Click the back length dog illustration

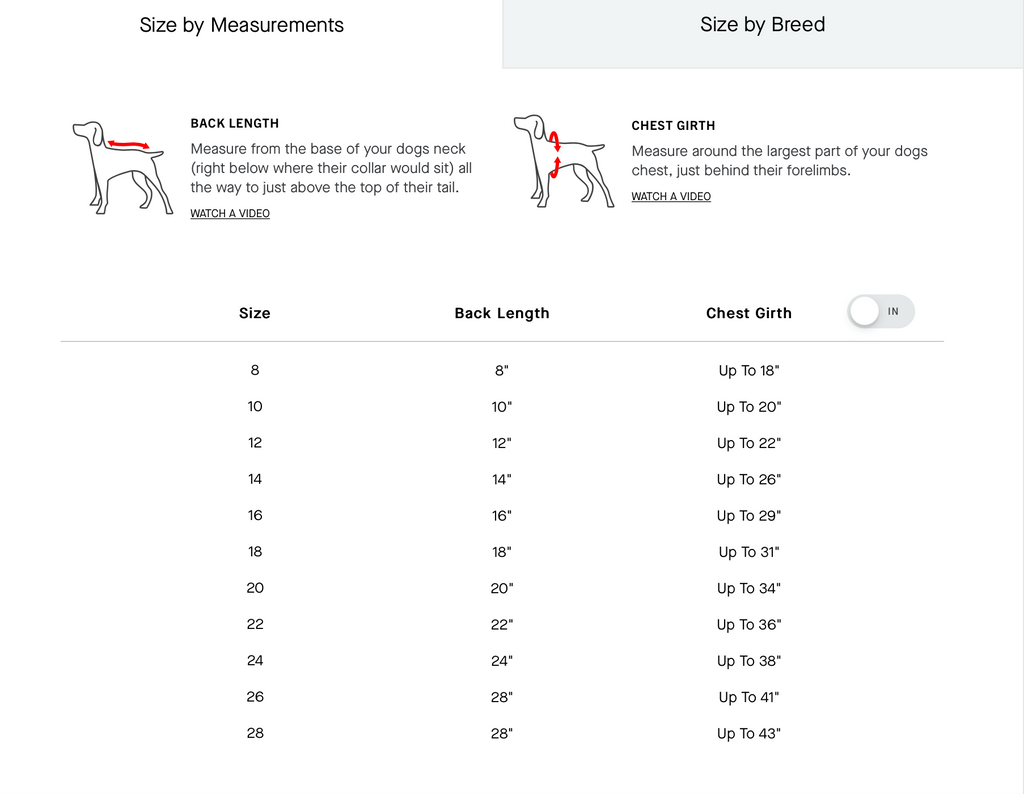[x=122, y=168]
